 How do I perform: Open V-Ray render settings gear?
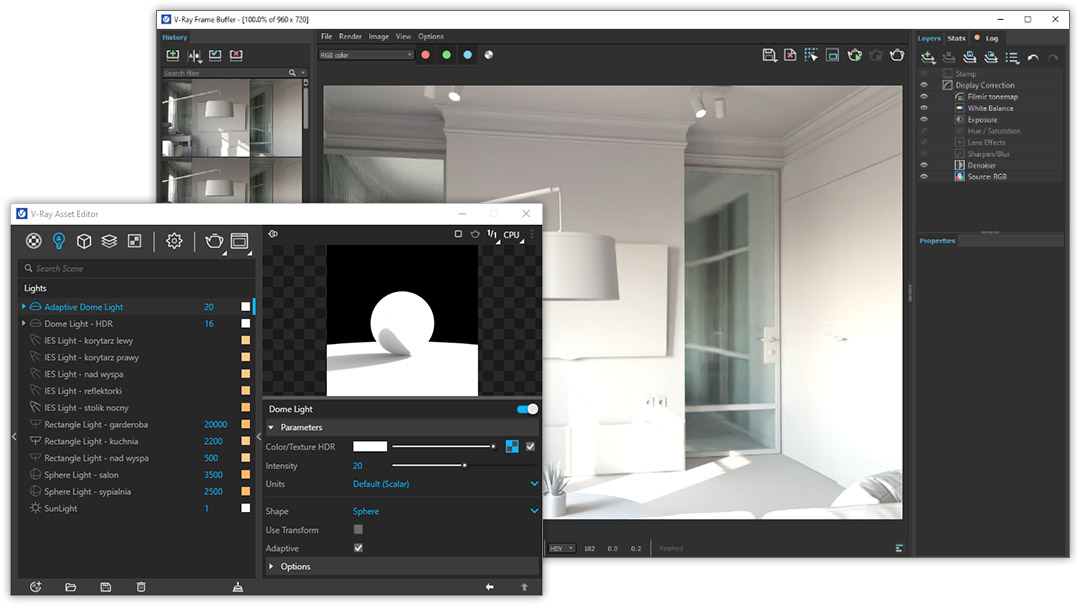(x=174, y=241)
